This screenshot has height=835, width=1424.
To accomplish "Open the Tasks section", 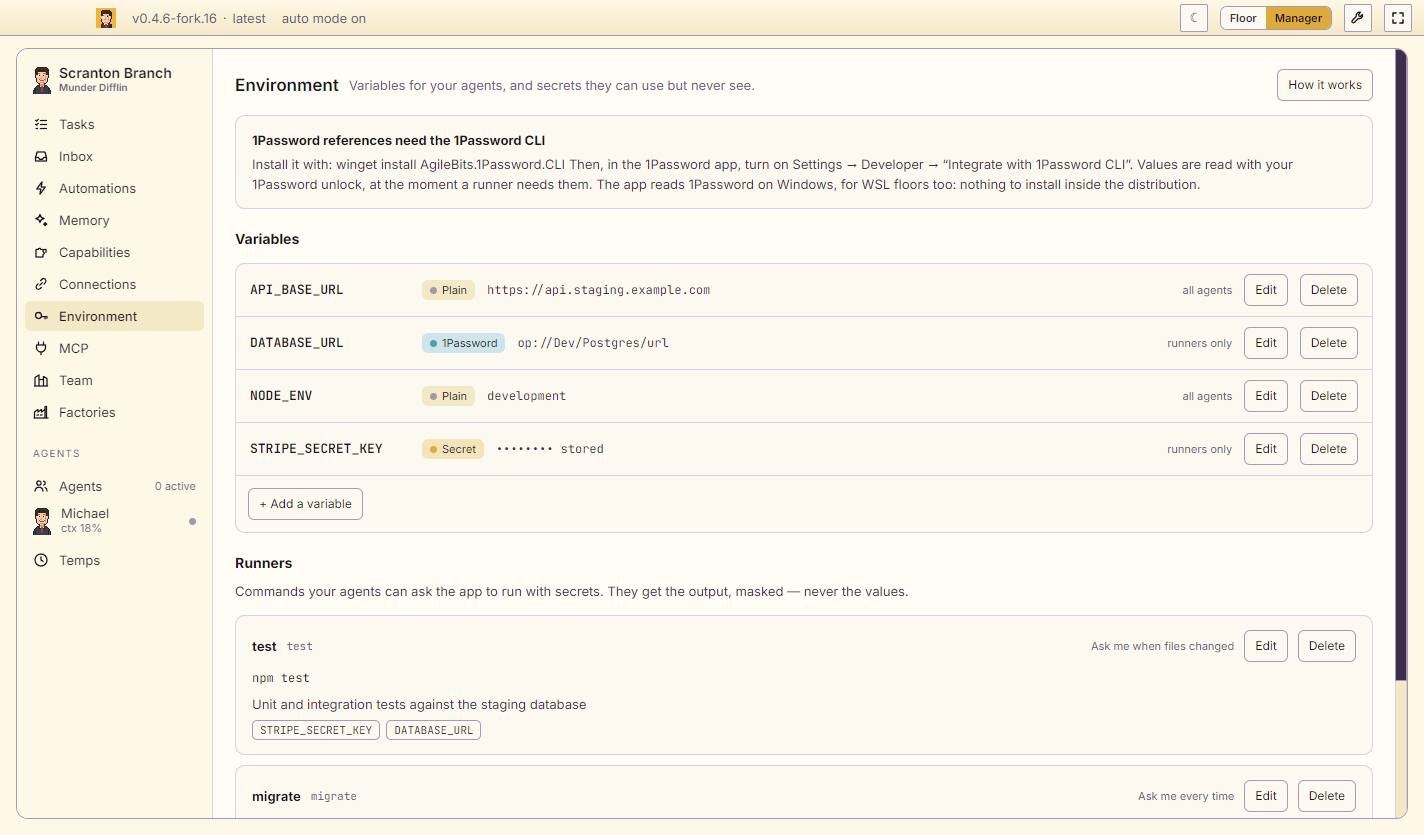I will point(114,125).
